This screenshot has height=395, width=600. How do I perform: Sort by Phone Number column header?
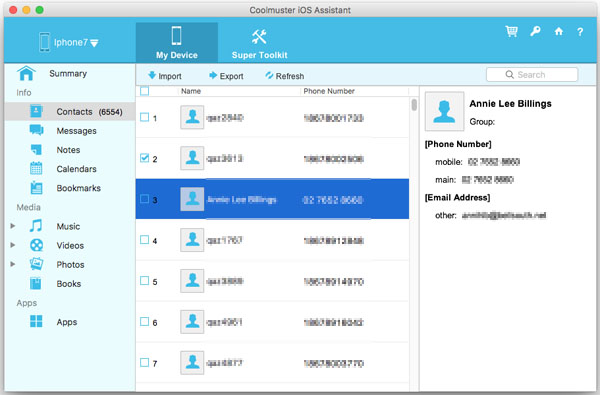coord(329,91)
